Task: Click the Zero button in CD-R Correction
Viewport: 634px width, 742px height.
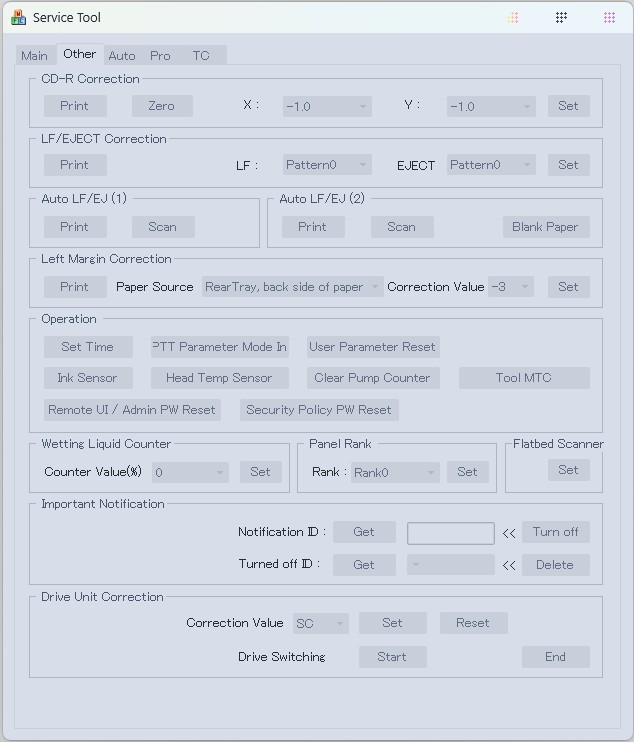Action: [162, 106]
